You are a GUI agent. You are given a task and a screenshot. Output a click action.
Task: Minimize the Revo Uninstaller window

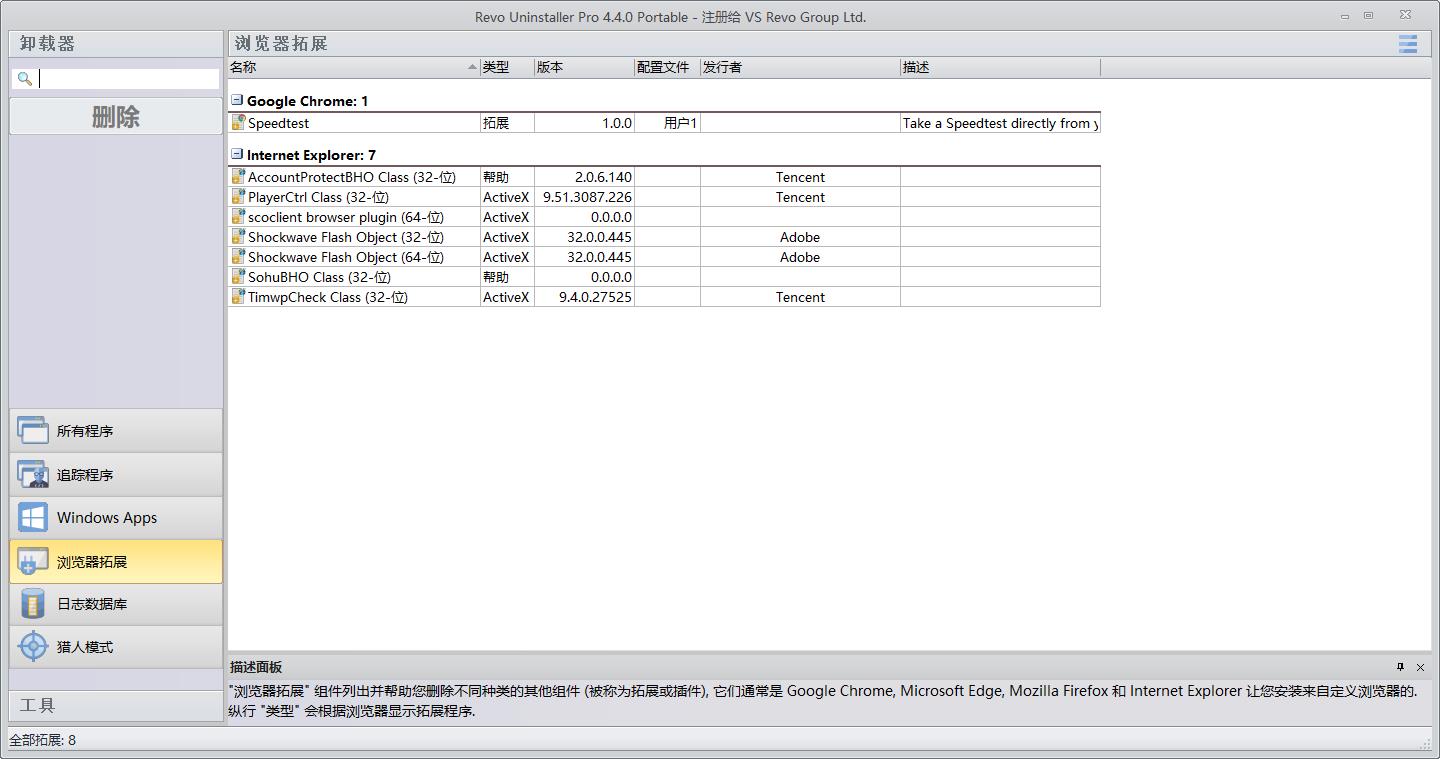pos(1345,16)
